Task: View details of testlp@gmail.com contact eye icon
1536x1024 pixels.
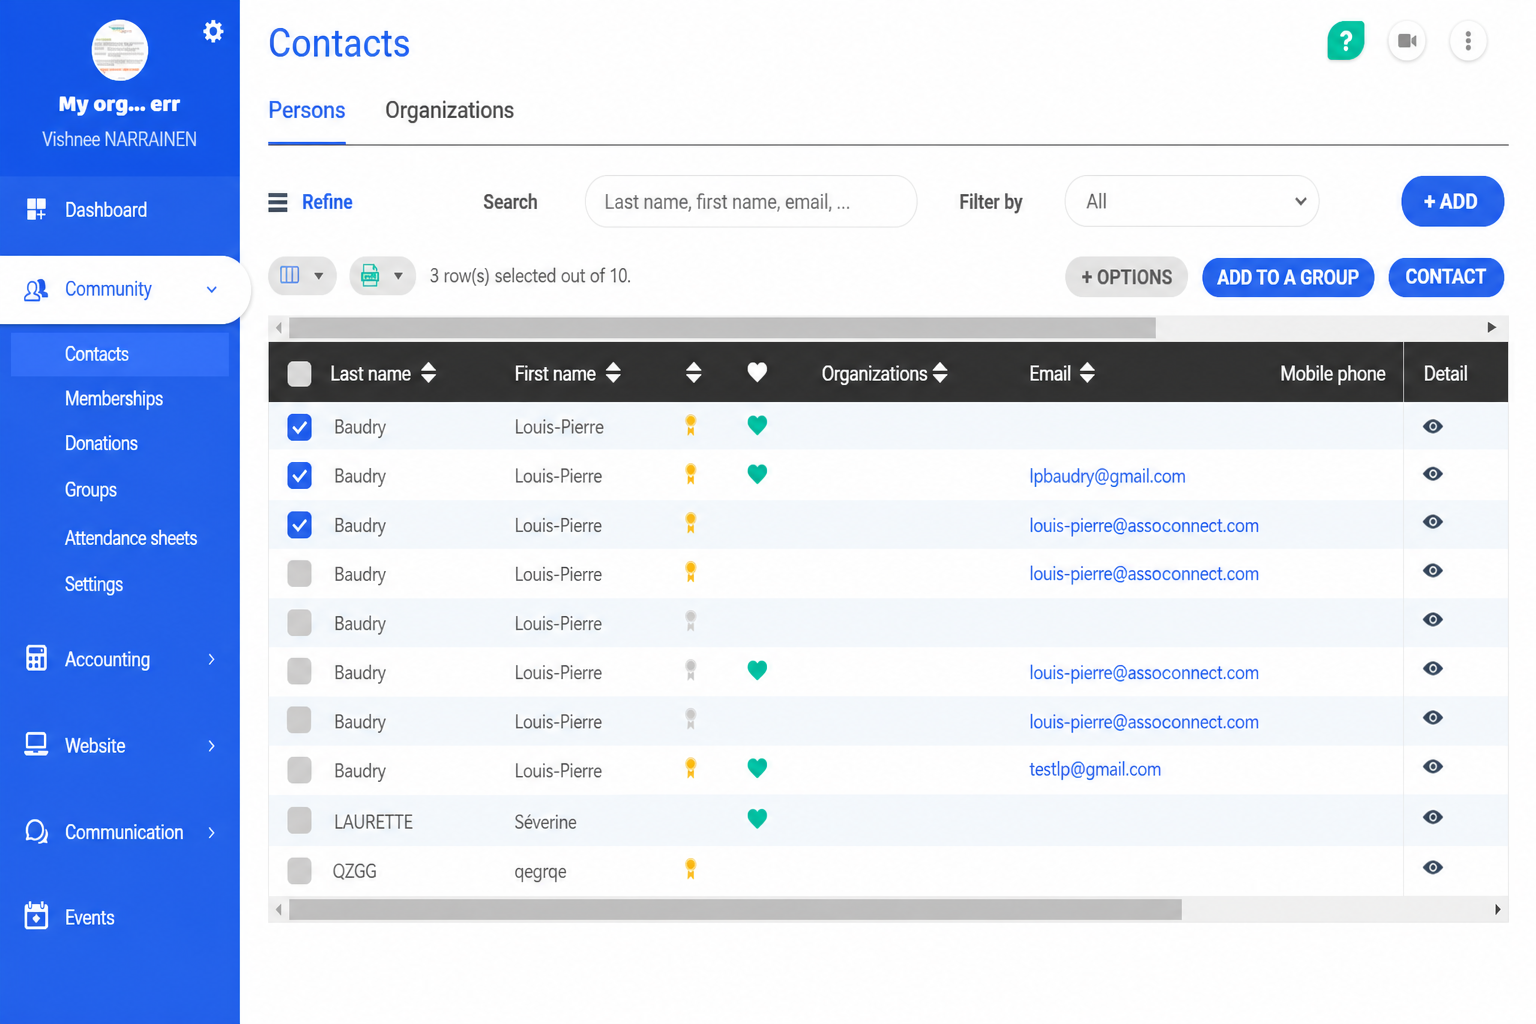Action: point(1433,766)
